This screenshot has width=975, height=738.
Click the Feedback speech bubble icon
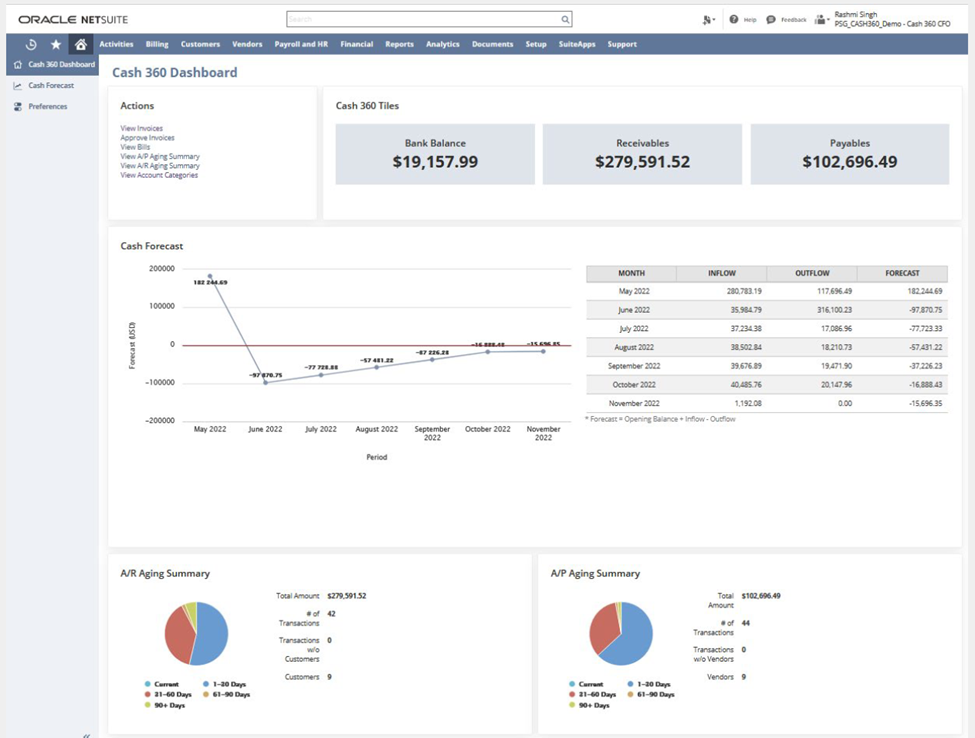point(771,19)
